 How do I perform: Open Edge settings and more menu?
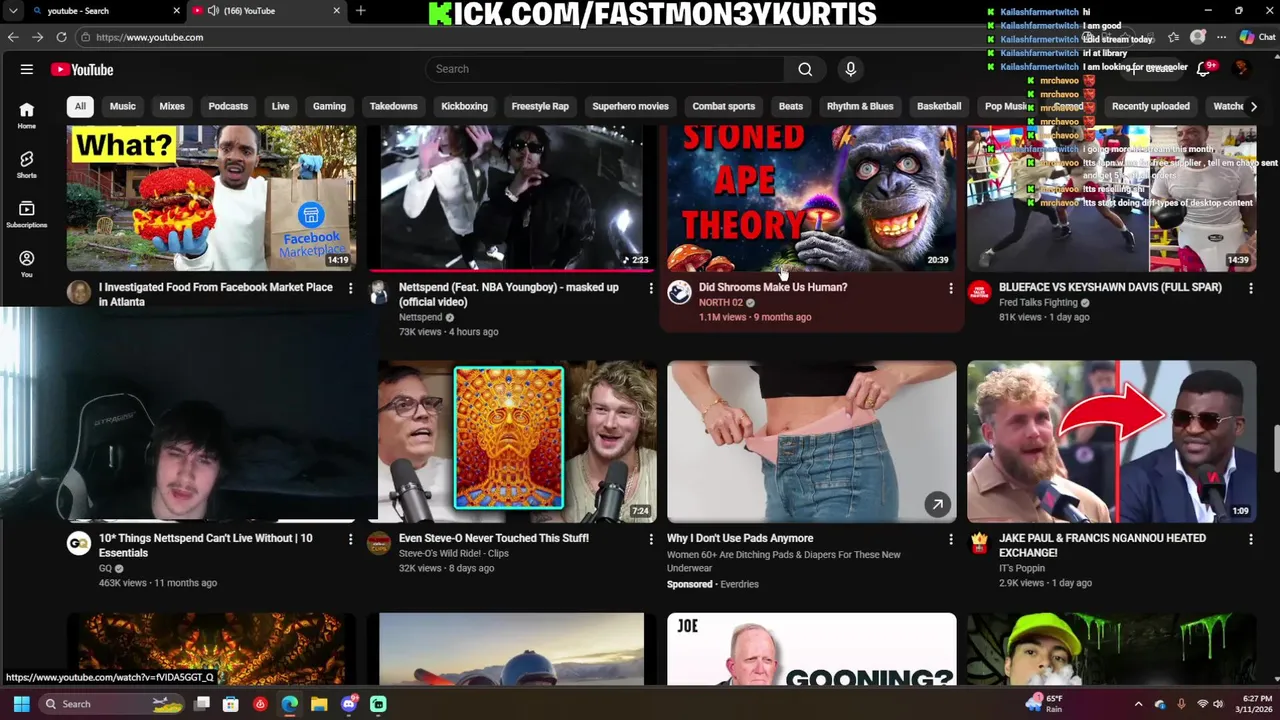coord(1221,37)
